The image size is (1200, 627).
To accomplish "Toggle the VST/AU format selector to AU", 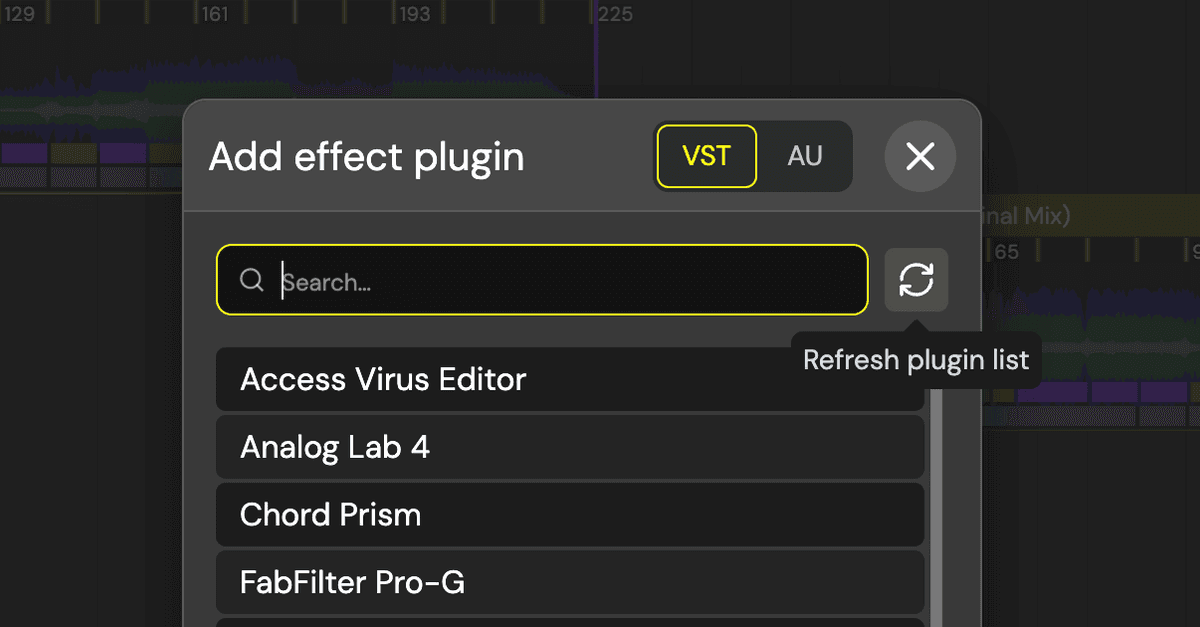I will pos(806,156).
